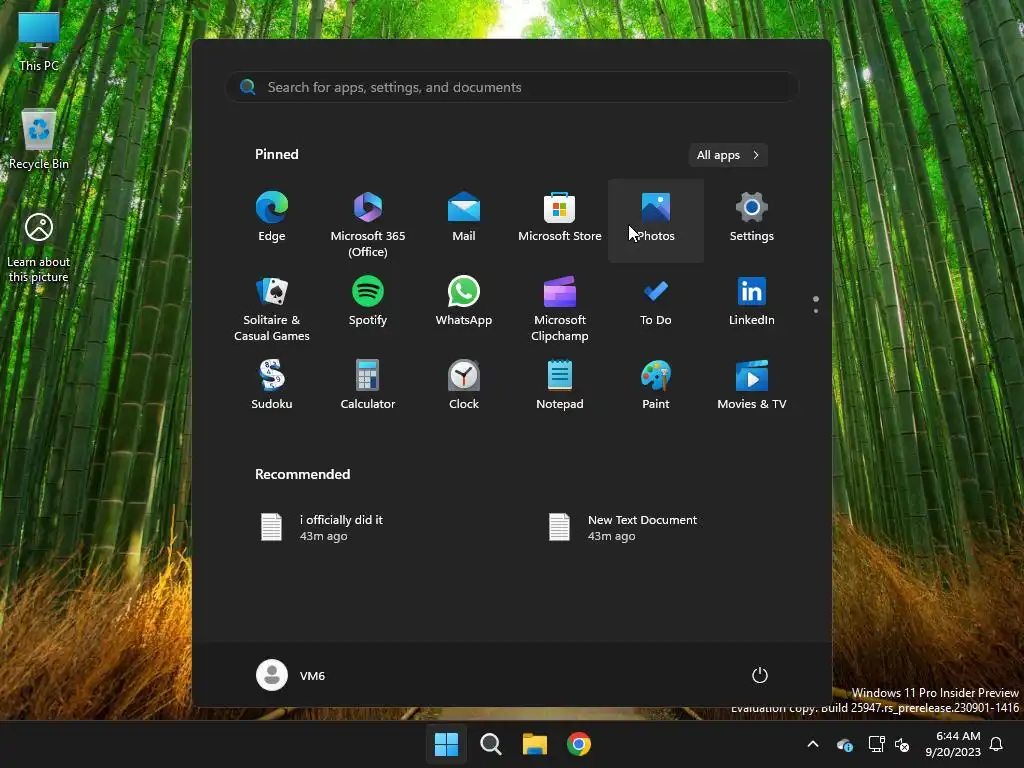
Task: Open the power options button
Action: point(760,675)
